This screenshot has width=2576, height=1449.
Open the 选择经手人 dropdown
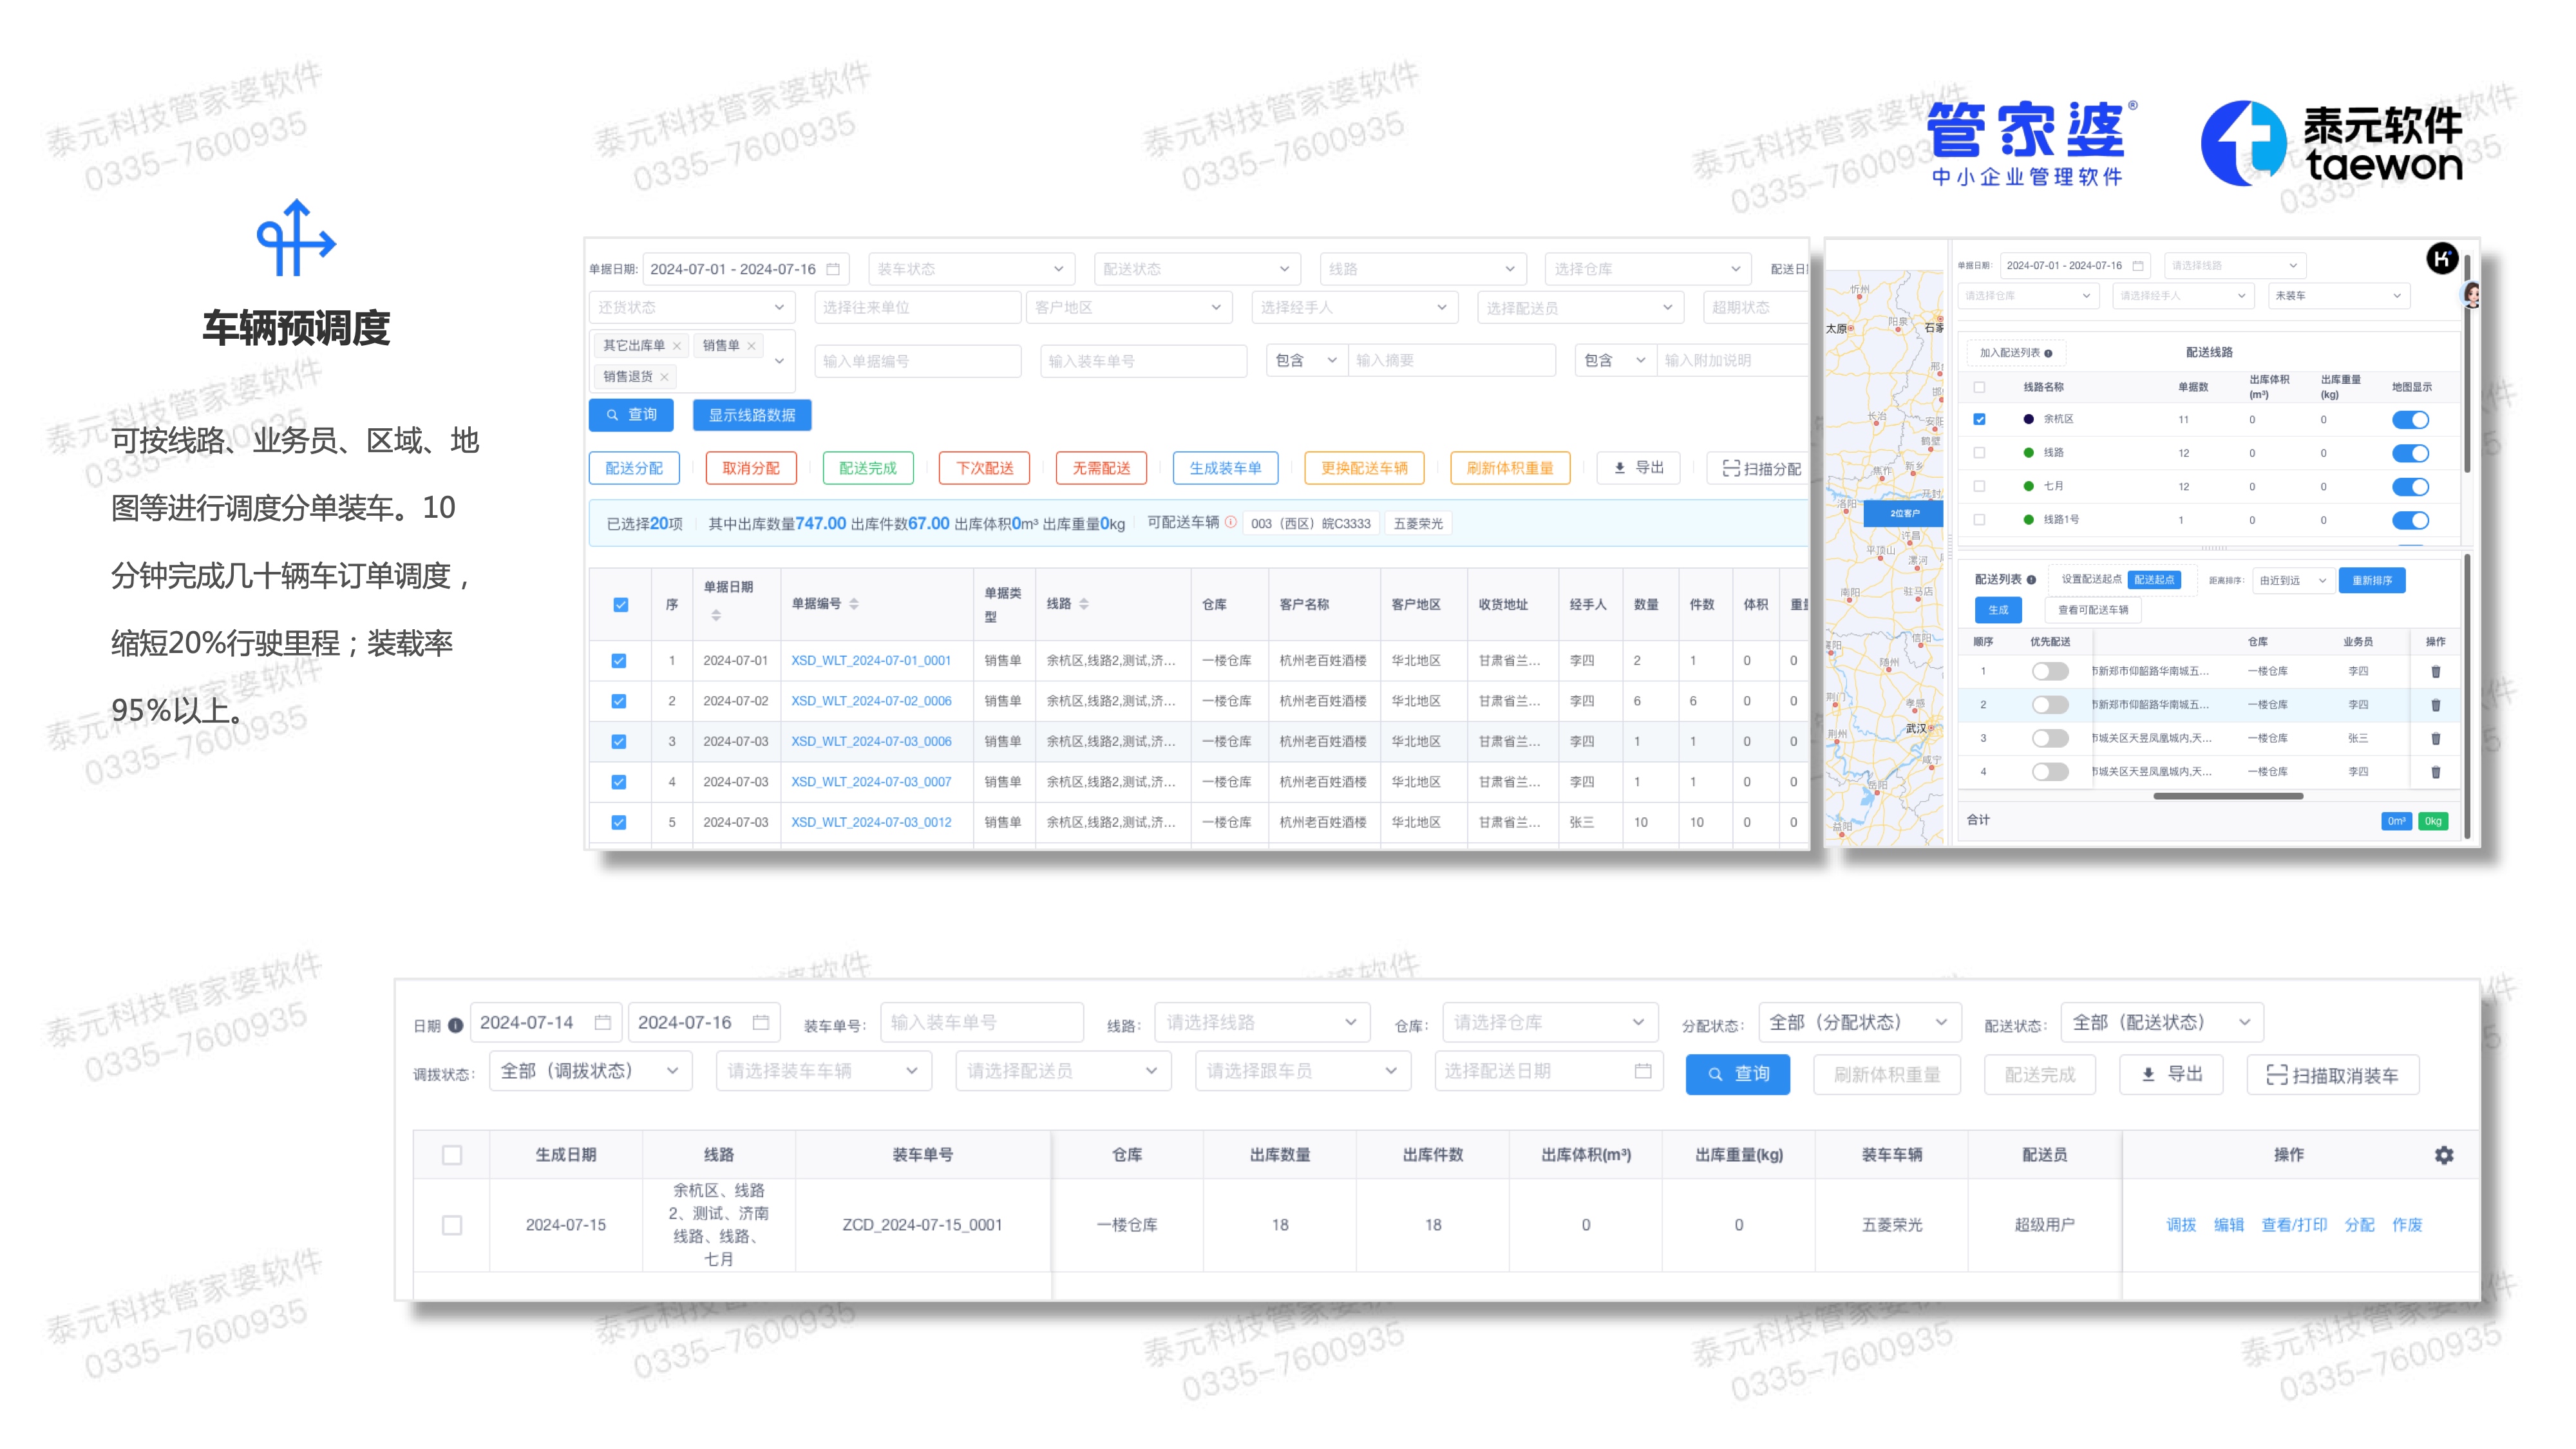tap(1354, 307)
